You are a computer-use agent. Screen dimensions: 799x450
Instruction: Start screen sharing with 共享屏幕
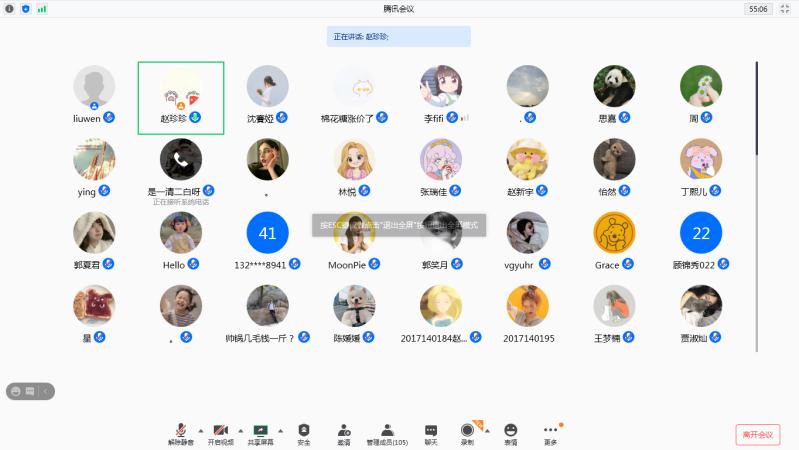tap(260, 432)
